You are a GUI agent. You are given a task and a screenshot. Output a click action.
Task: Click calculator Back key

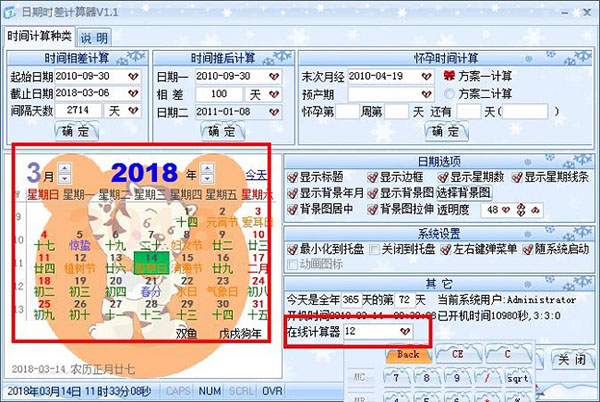(408, 355)
